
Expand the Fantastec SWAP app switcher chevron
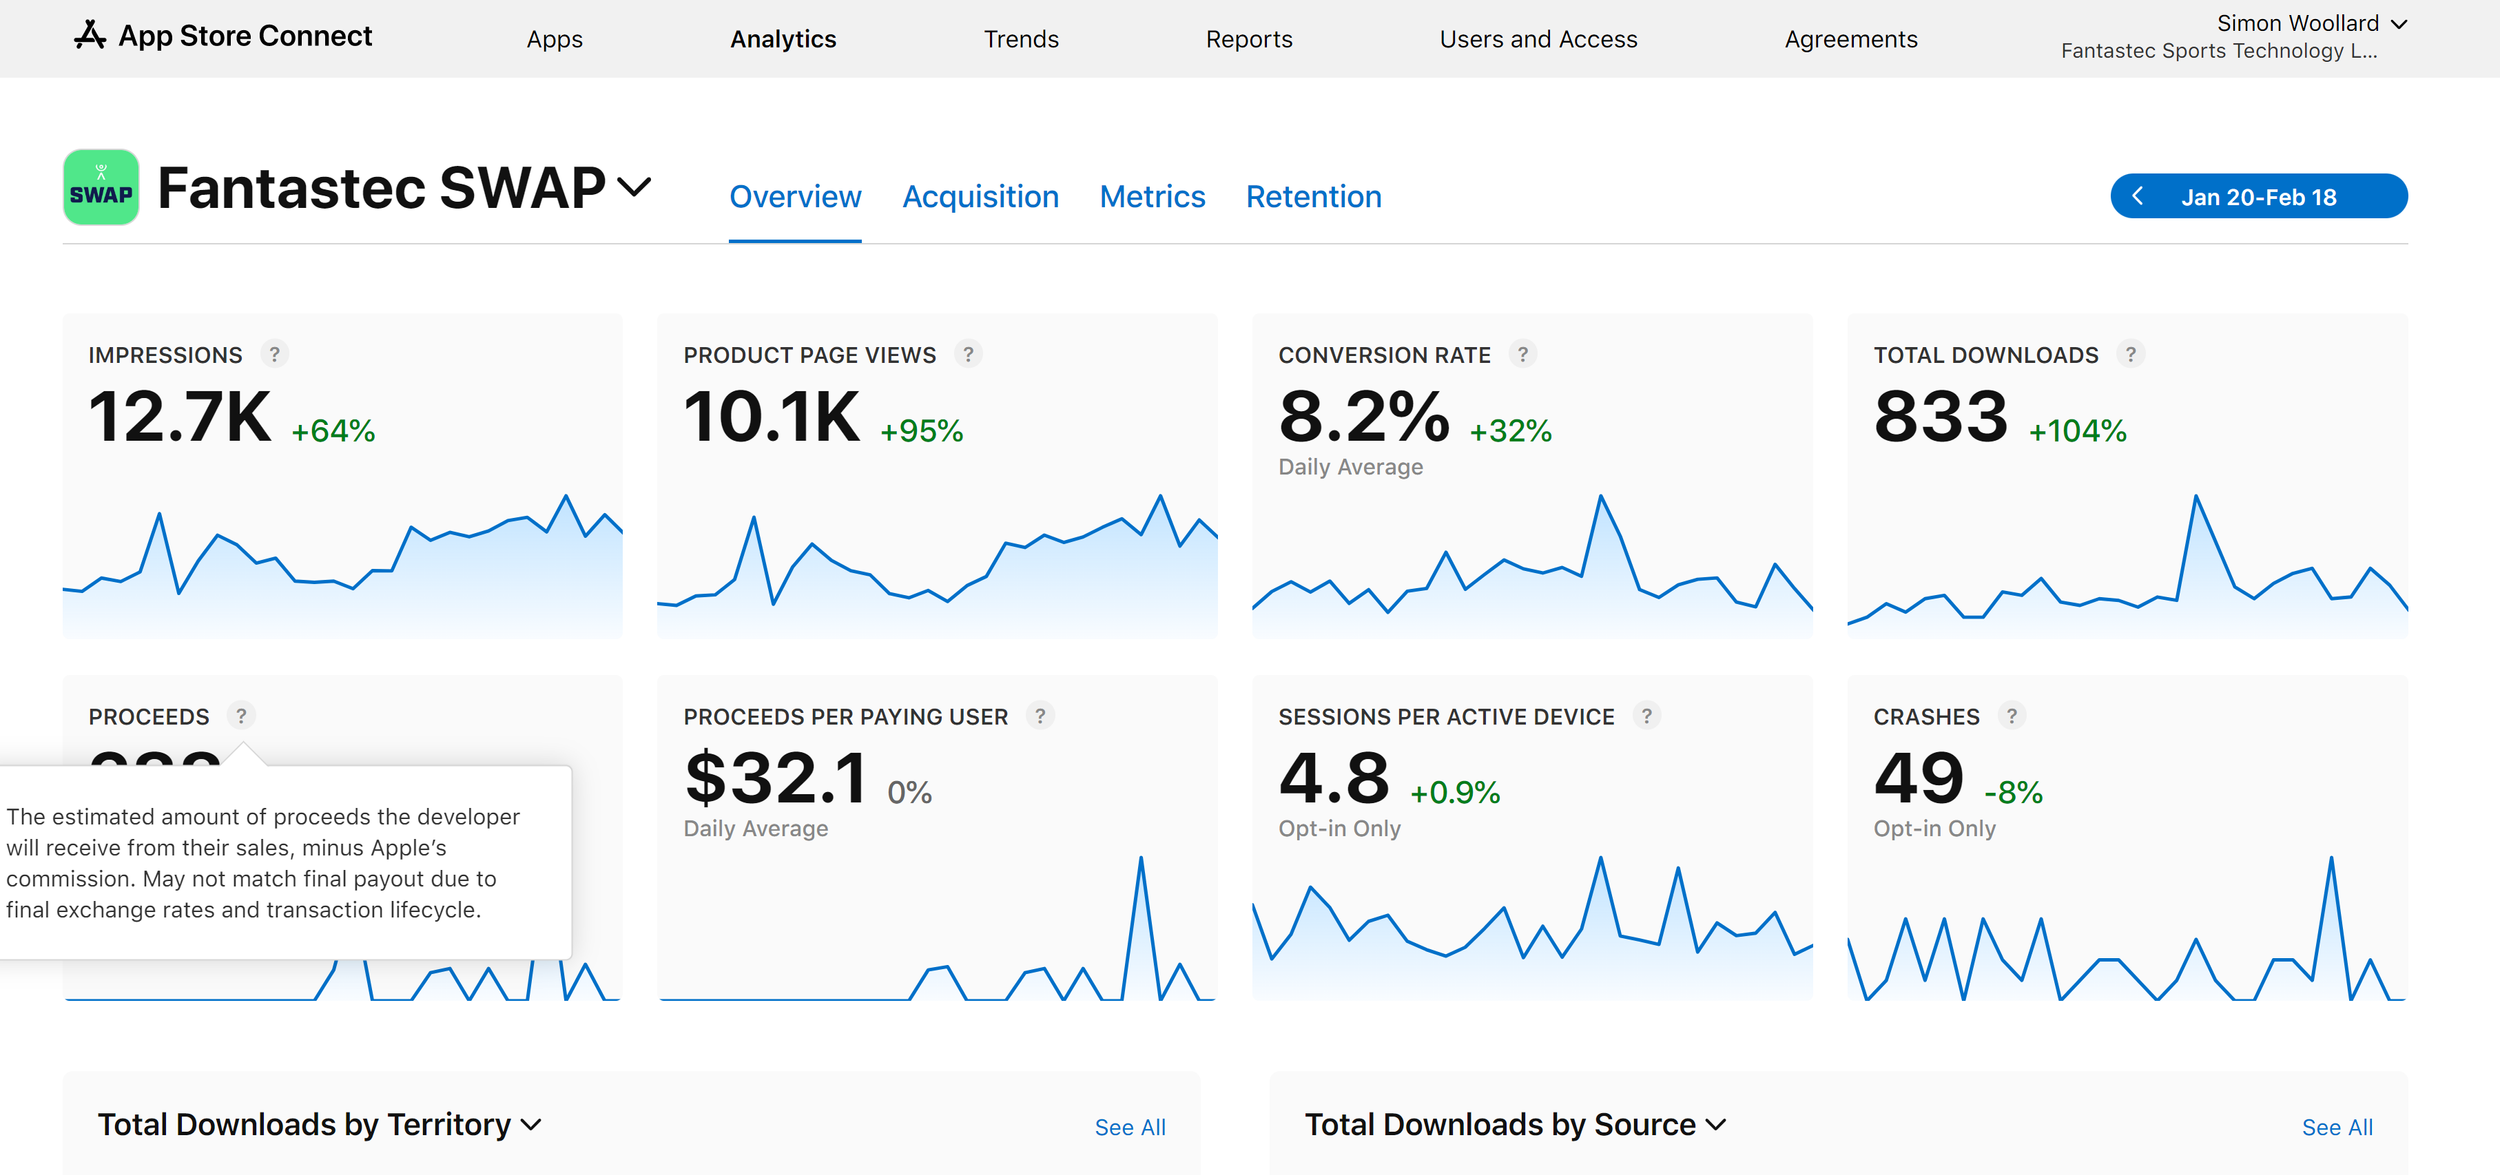[634, 187]
